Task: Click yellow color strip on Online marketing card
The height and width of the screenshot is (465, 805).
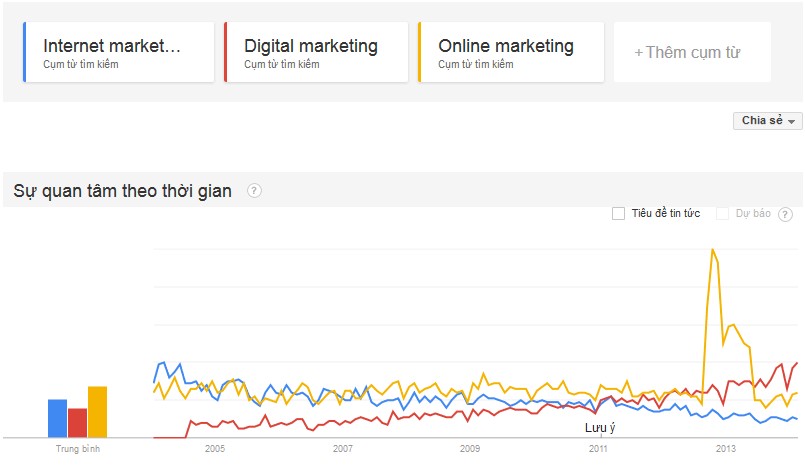Action: point(420,52)
